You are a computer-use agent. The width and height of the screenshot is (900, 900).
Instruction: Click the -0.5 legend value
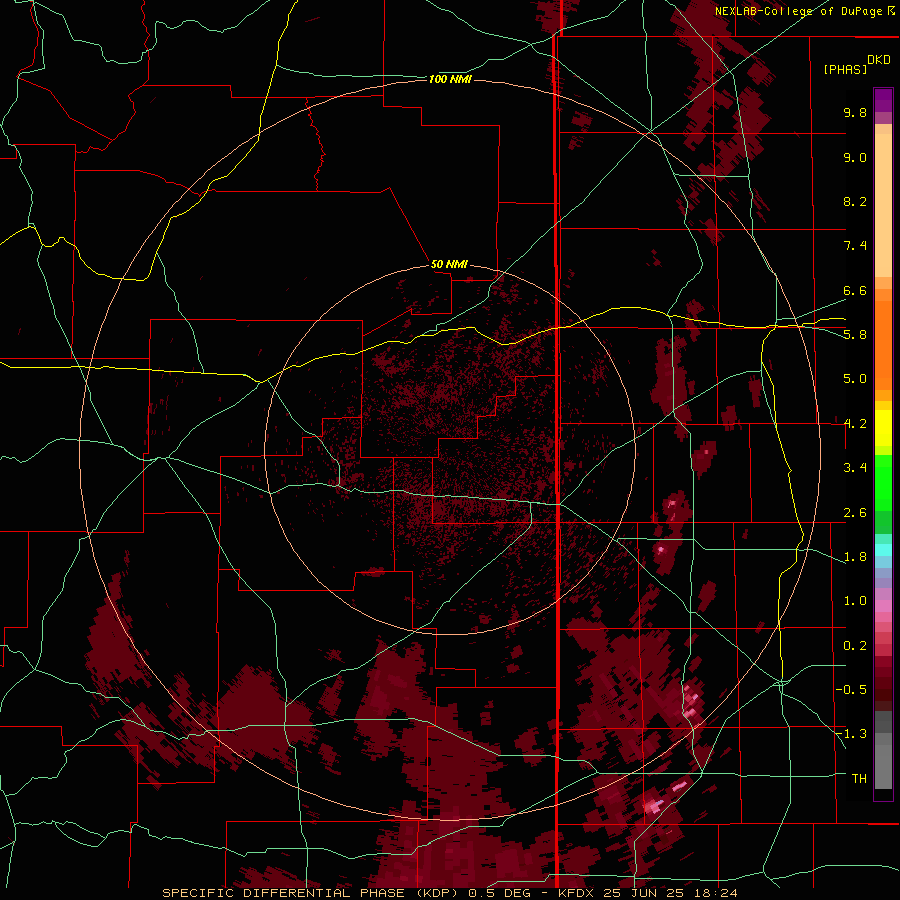tap(851, 690)
